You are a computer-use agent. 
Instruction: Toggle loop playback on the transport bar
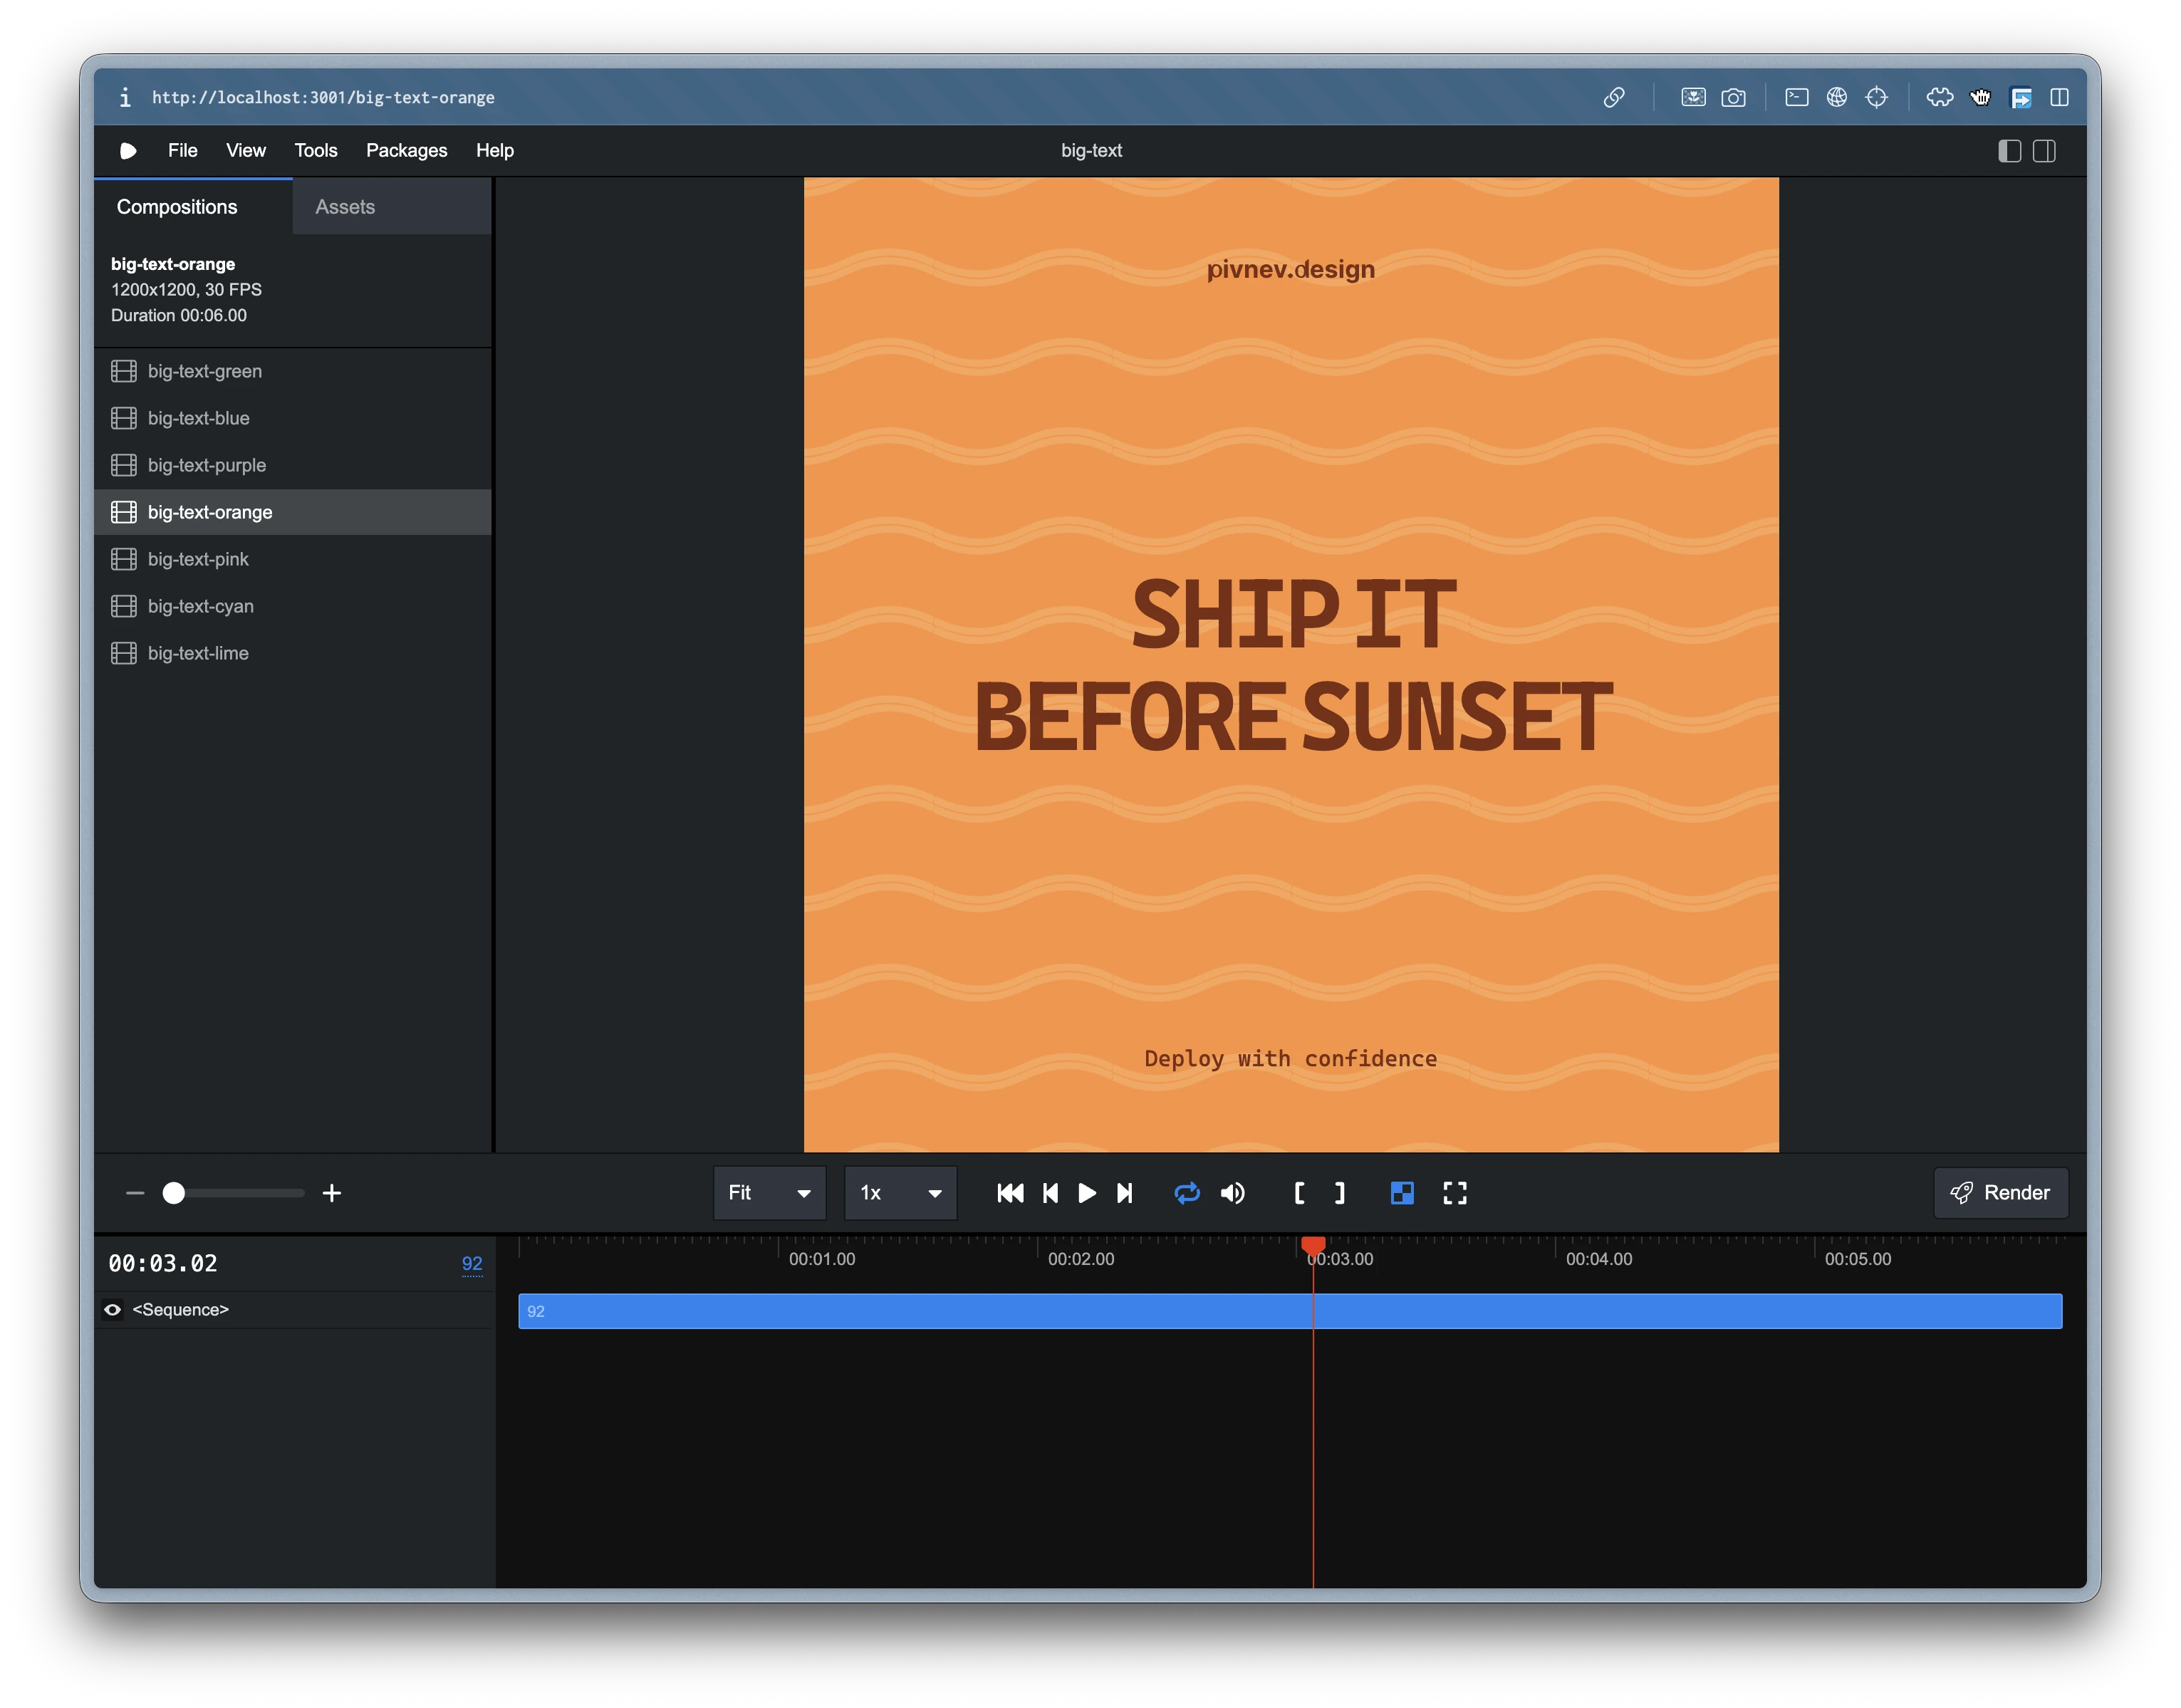tap(1188, 1193)
